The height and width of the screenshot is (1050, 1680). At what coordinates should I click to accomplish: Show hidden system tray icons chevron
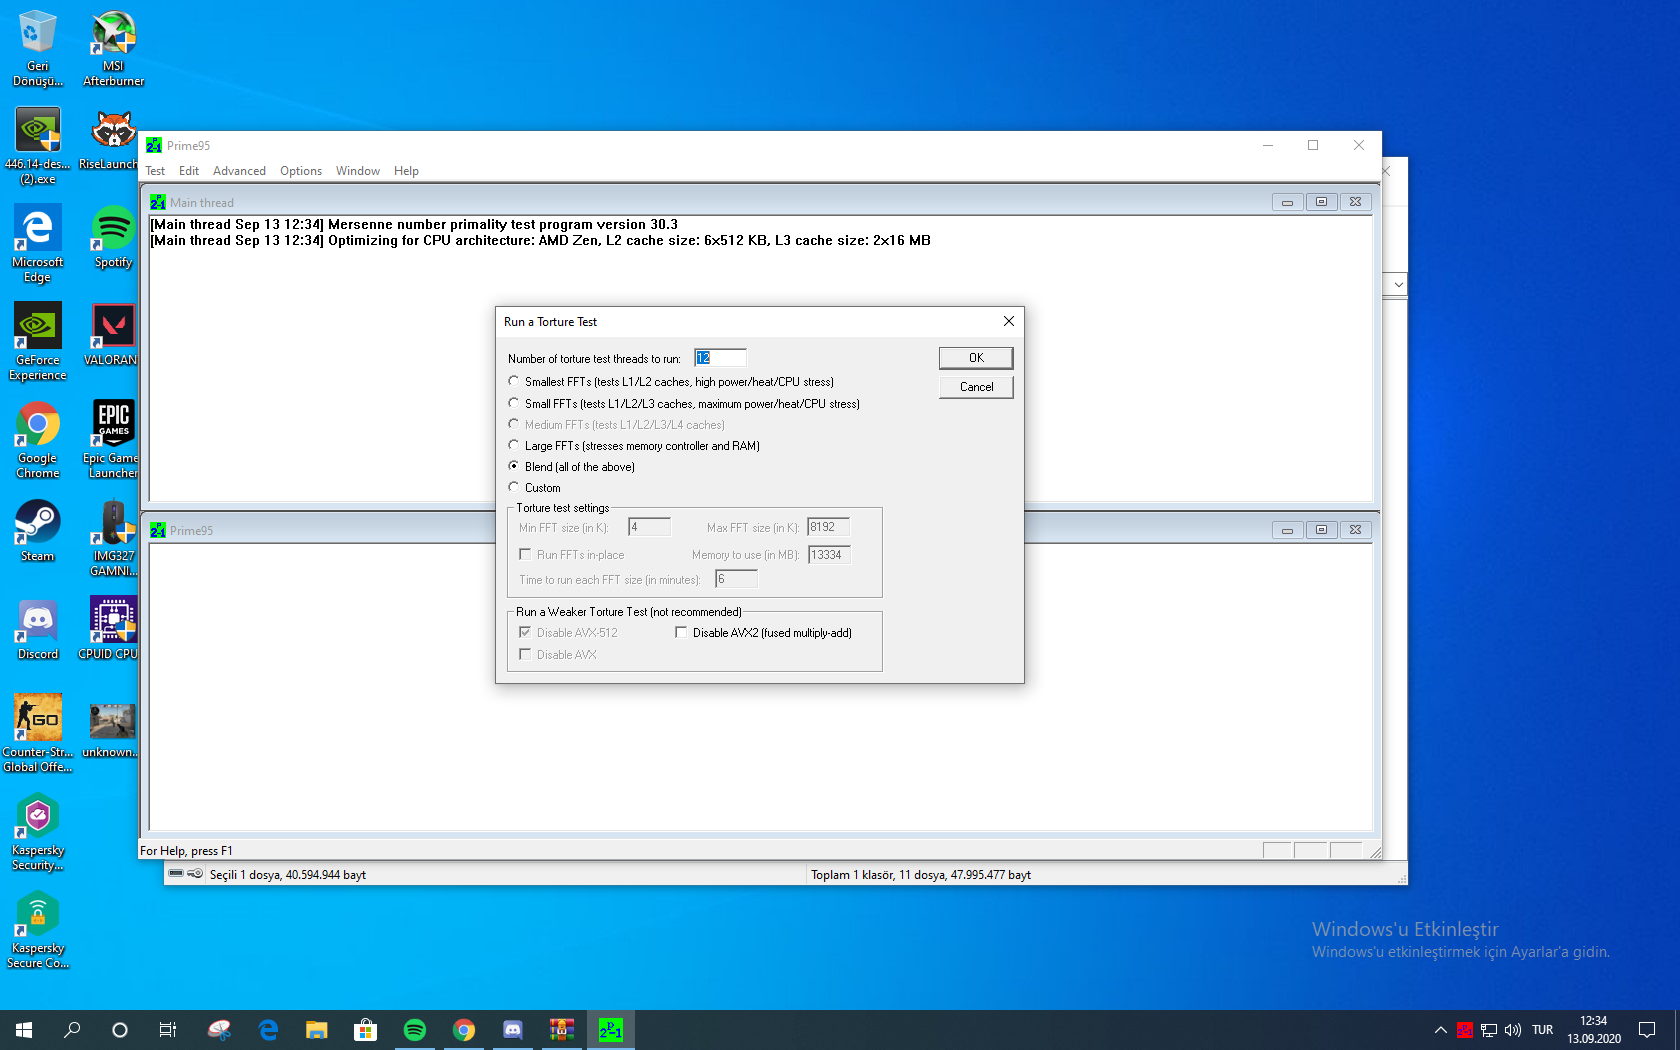pos(1441,1030)
